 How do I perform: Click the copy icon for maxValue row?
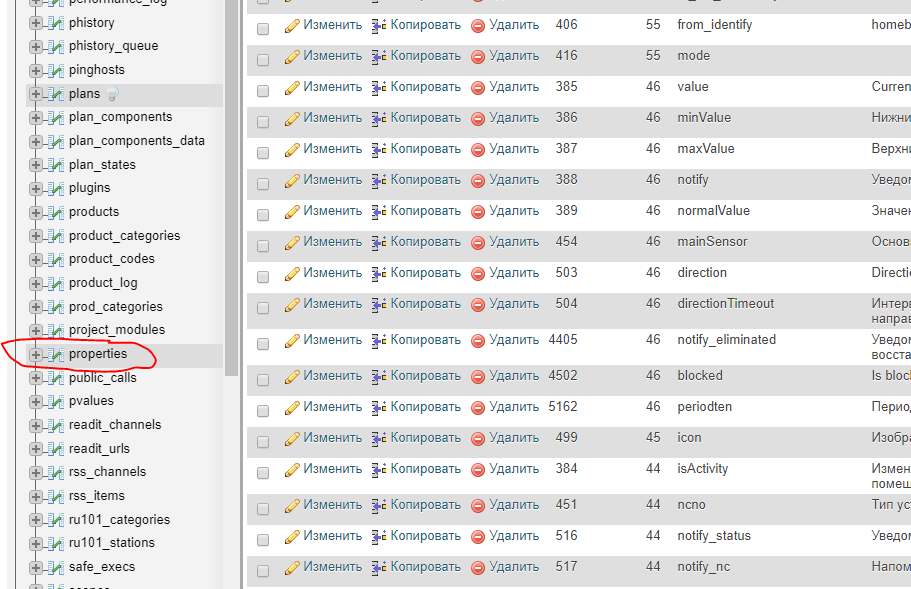point(379,149)
